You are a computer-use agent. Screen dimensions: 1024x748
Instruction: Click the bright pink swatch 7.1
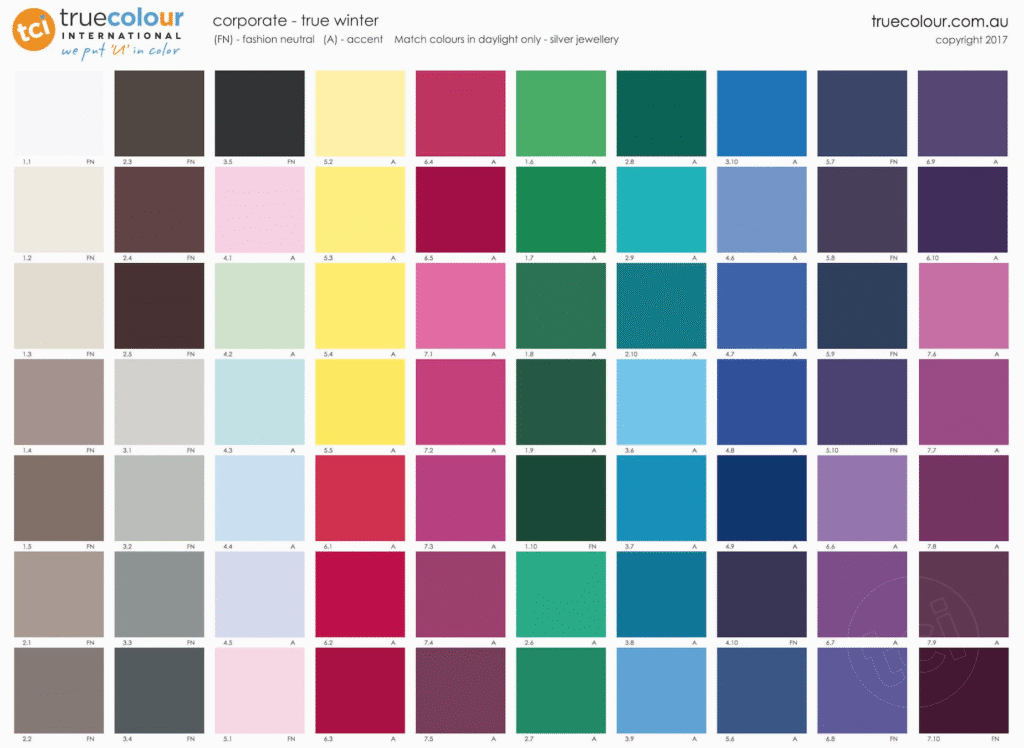460,305
